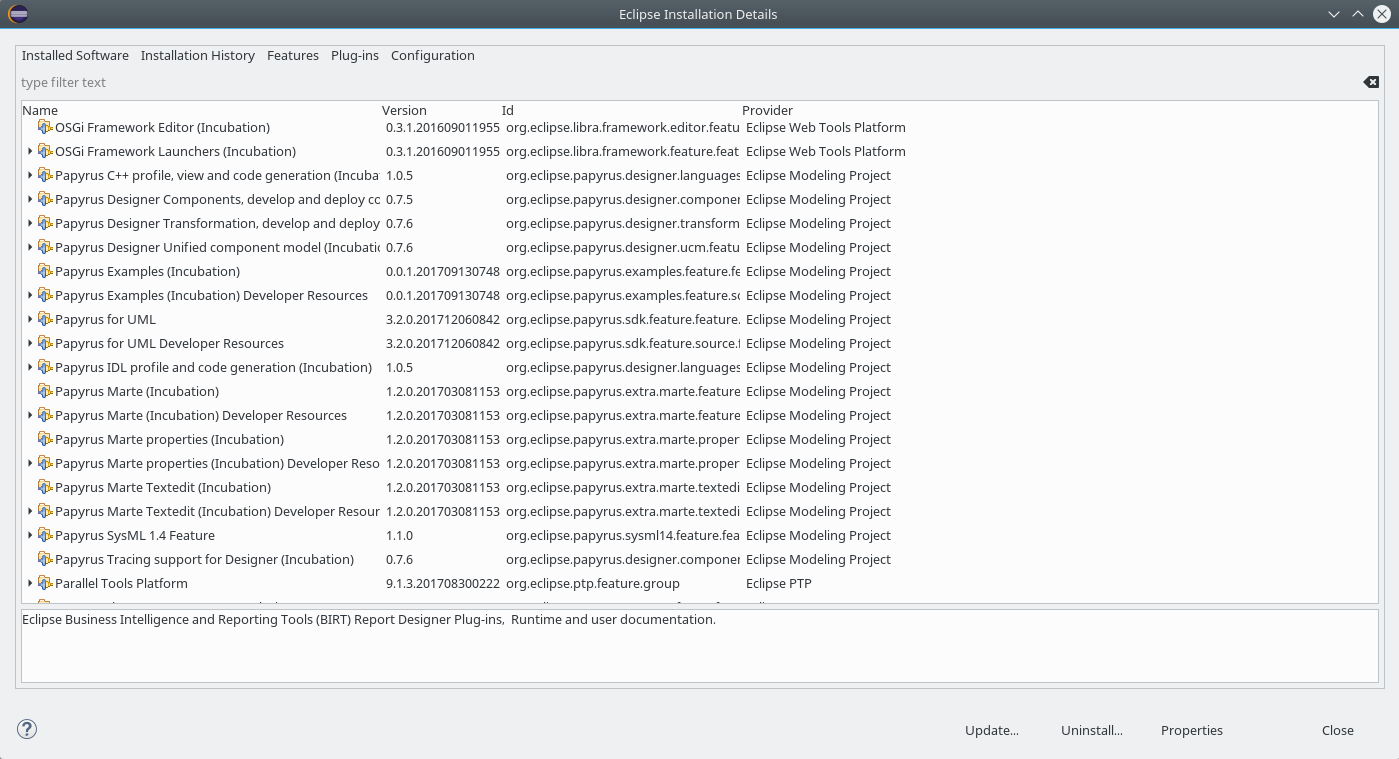This screenshot has width=1399, height=759.
Task: Click the icon next to Papyrus Designer Components row
Action: [45, 199]
